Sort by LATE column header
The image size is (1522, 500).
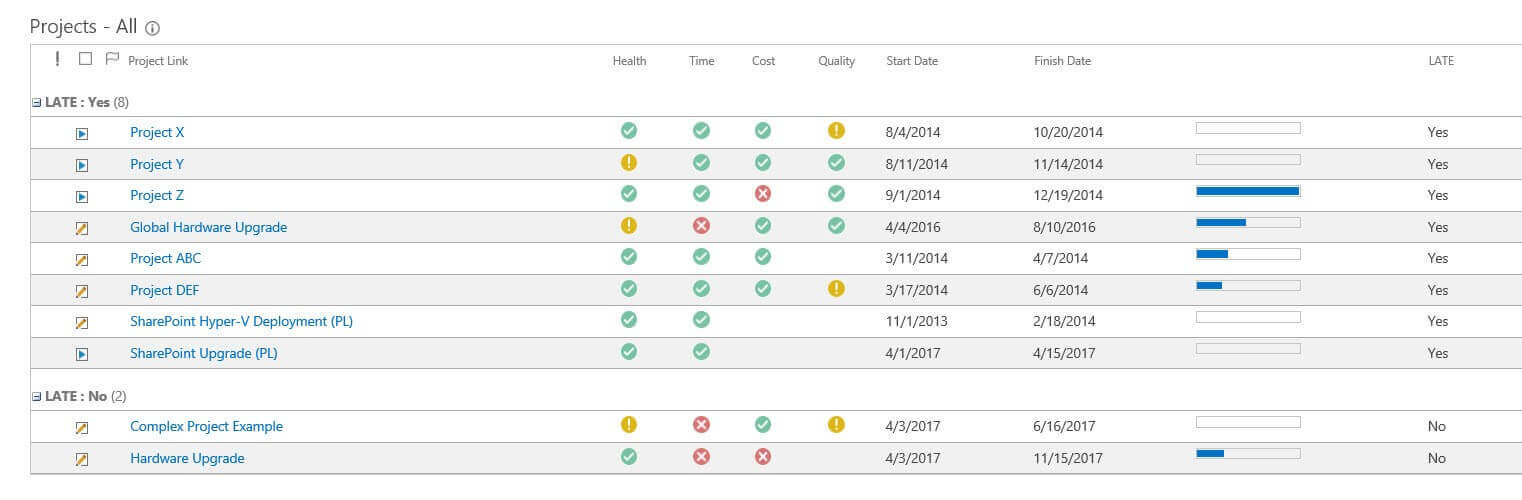pos(1440,61)
